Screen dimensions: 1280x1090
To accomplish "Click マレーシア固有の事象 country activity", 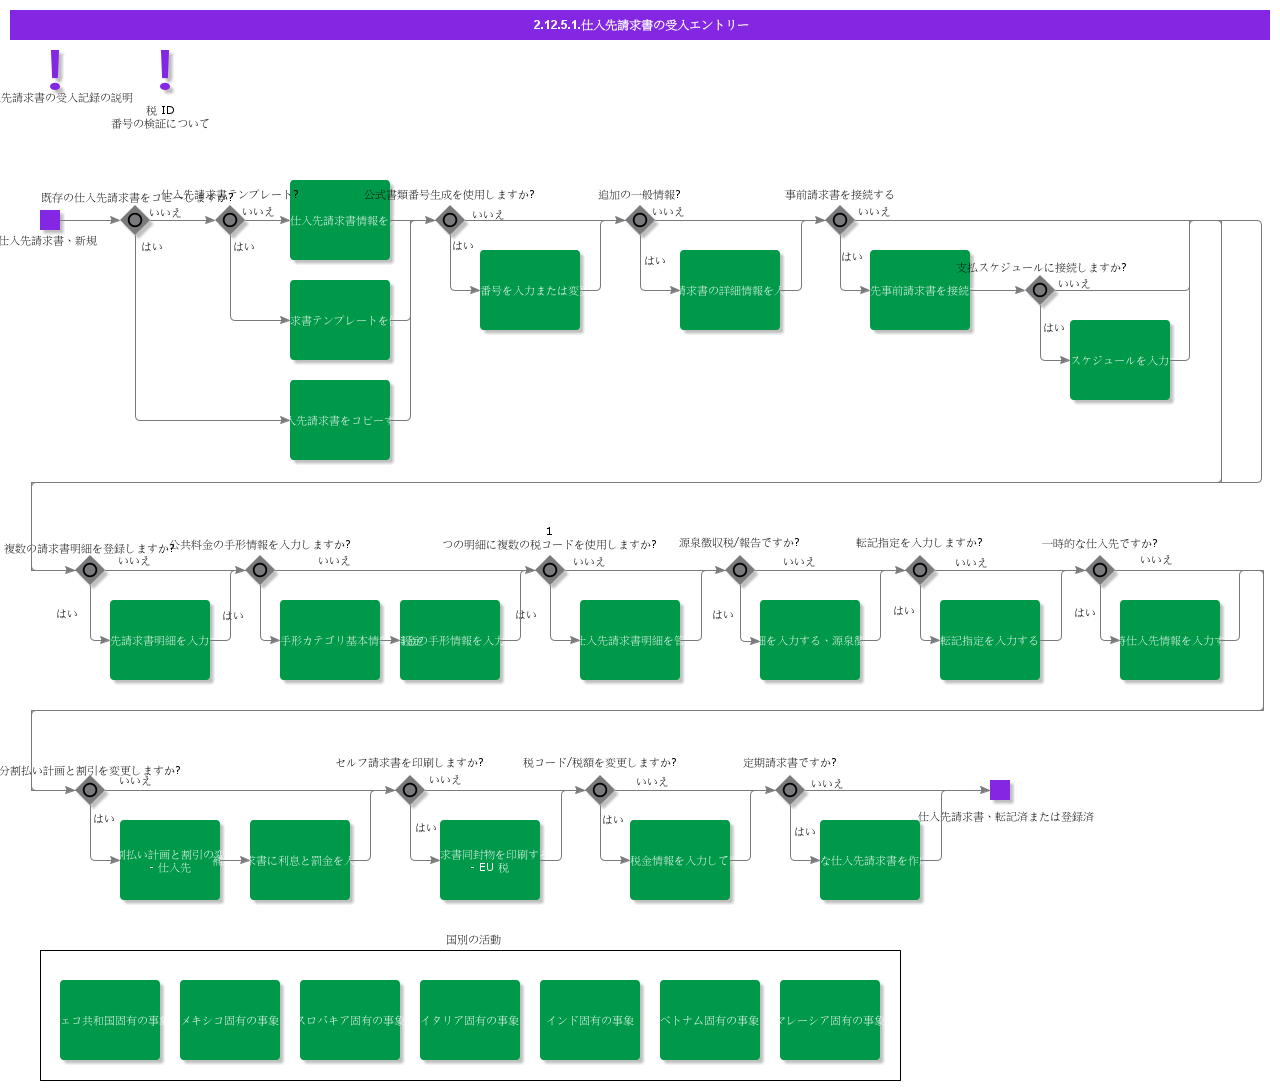I will (830, 1020).
